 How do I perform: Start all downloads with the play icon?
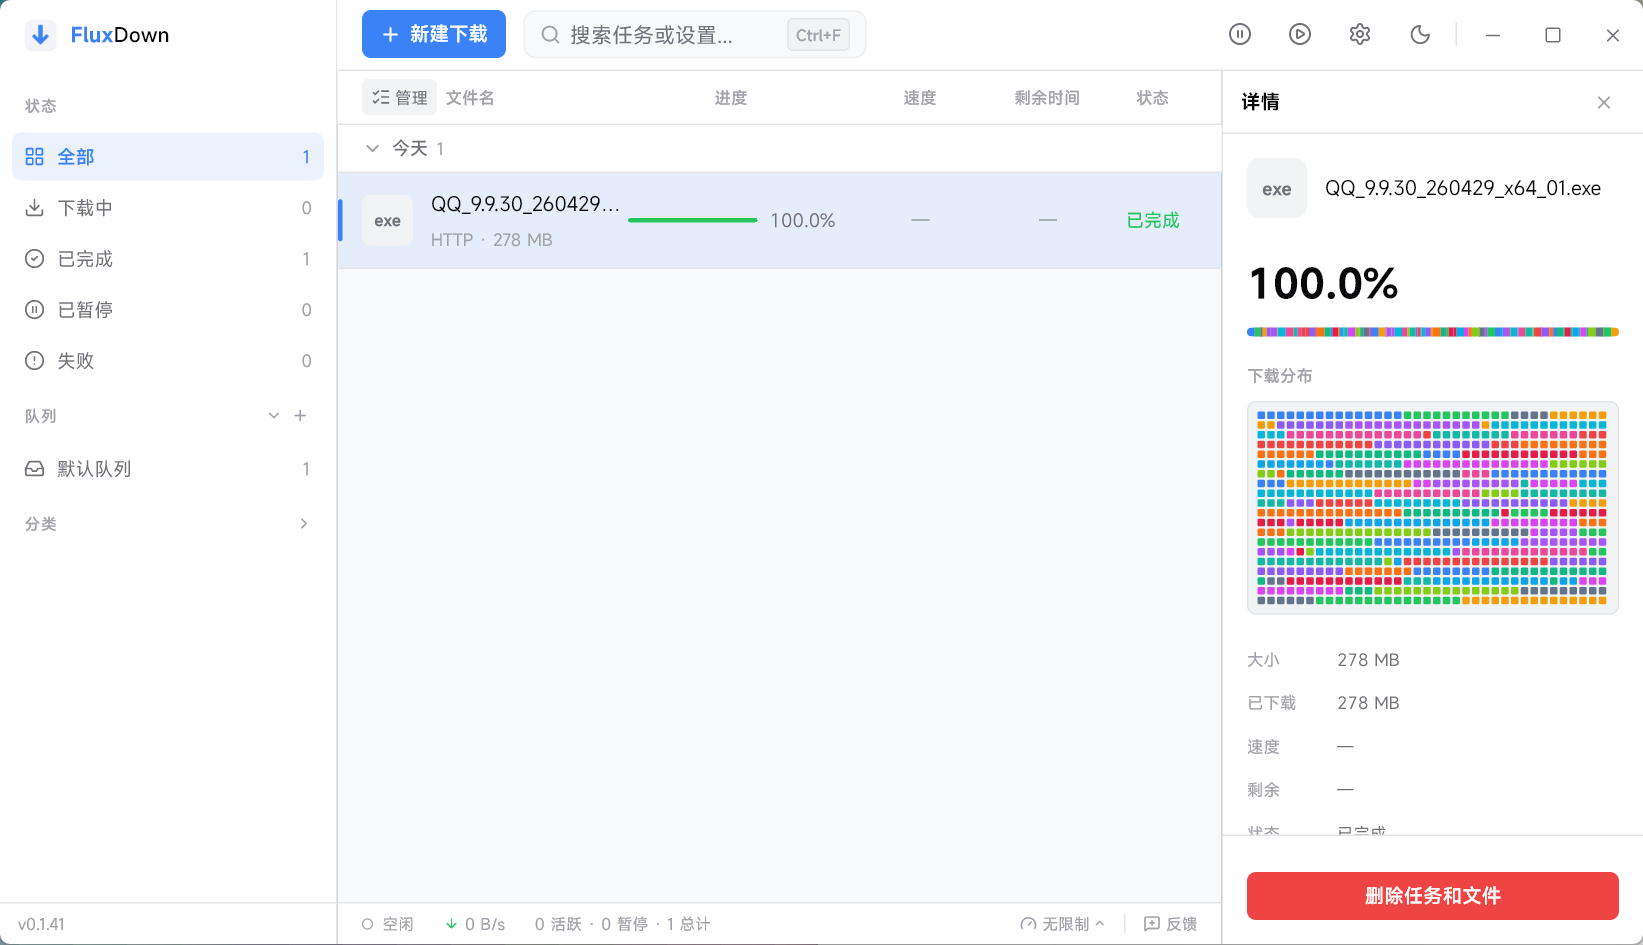point(1300,34)
